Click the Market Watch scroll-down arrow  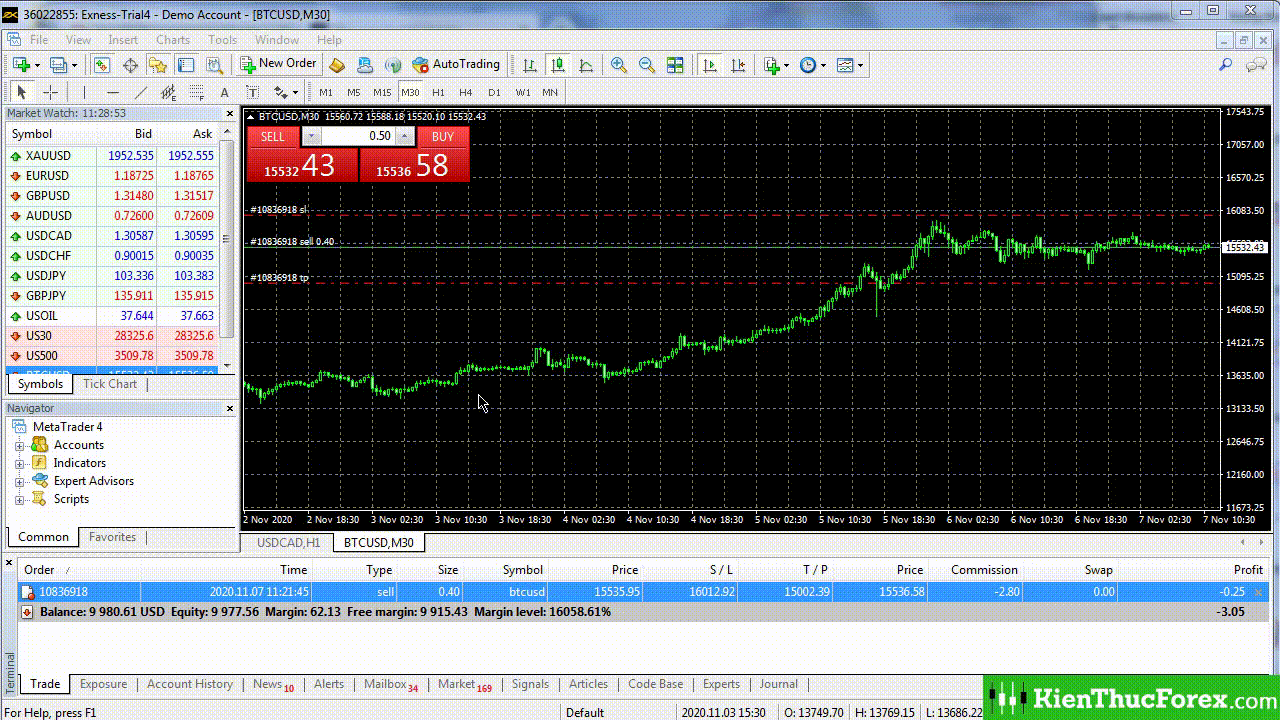[229, 365]
